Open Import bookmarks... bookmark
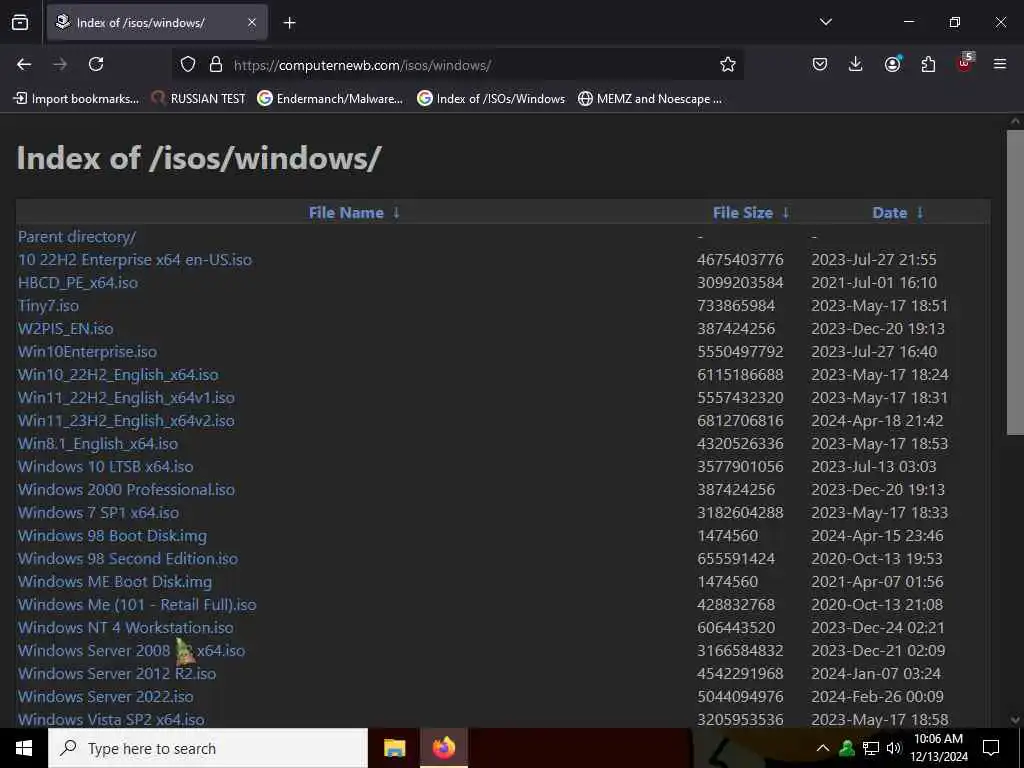This screenshot has height=768, width=1024. point(76,99)
